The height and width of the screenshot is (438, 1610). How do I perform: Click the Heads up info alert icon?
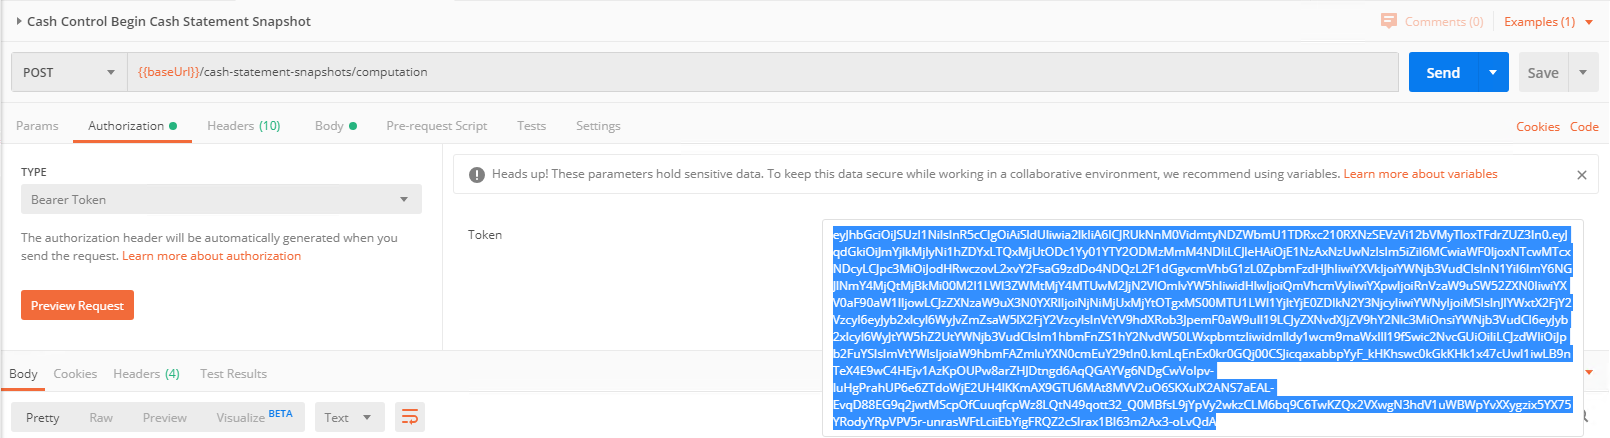point(477,175)
